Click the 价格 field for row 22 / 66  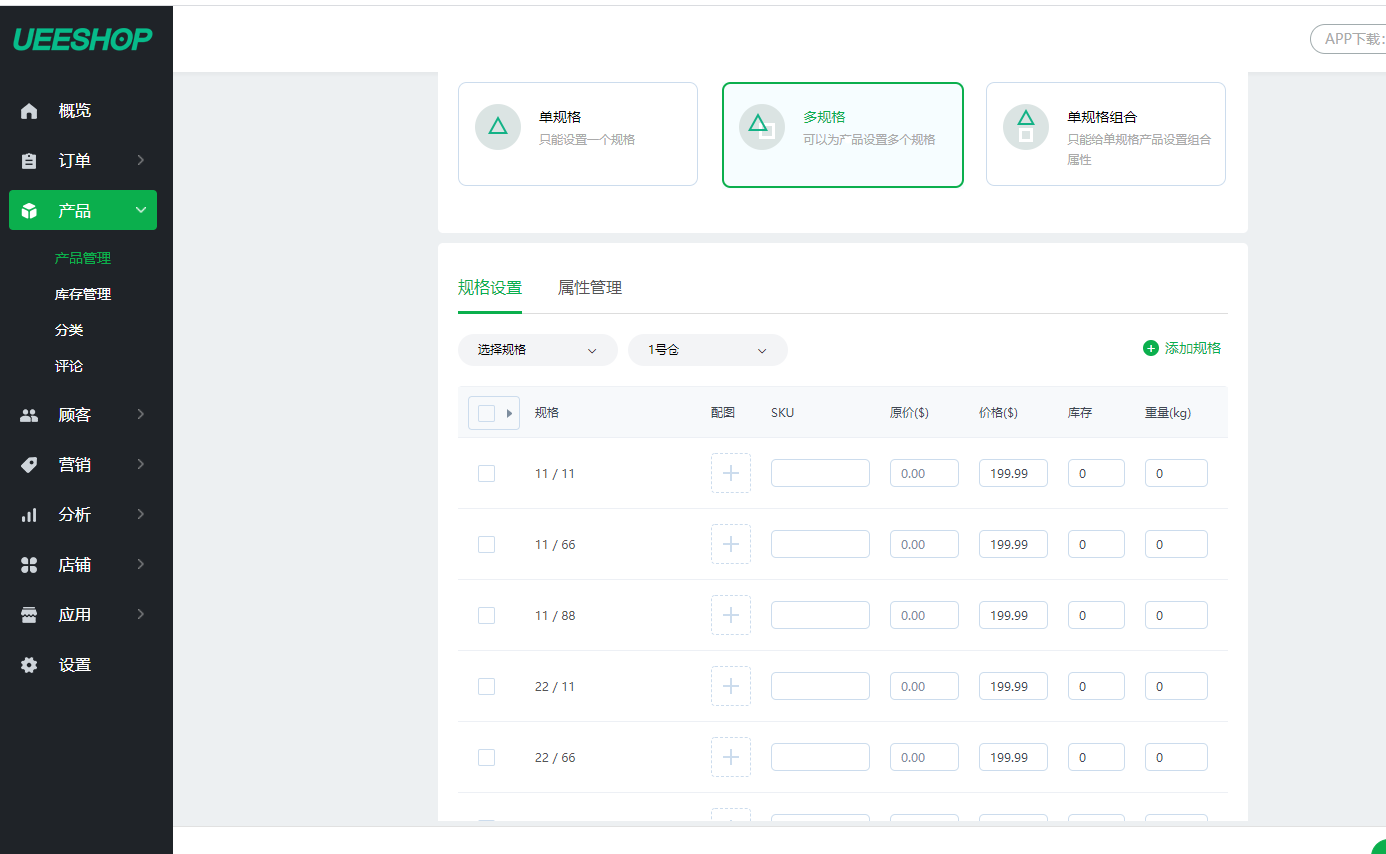1012,757
